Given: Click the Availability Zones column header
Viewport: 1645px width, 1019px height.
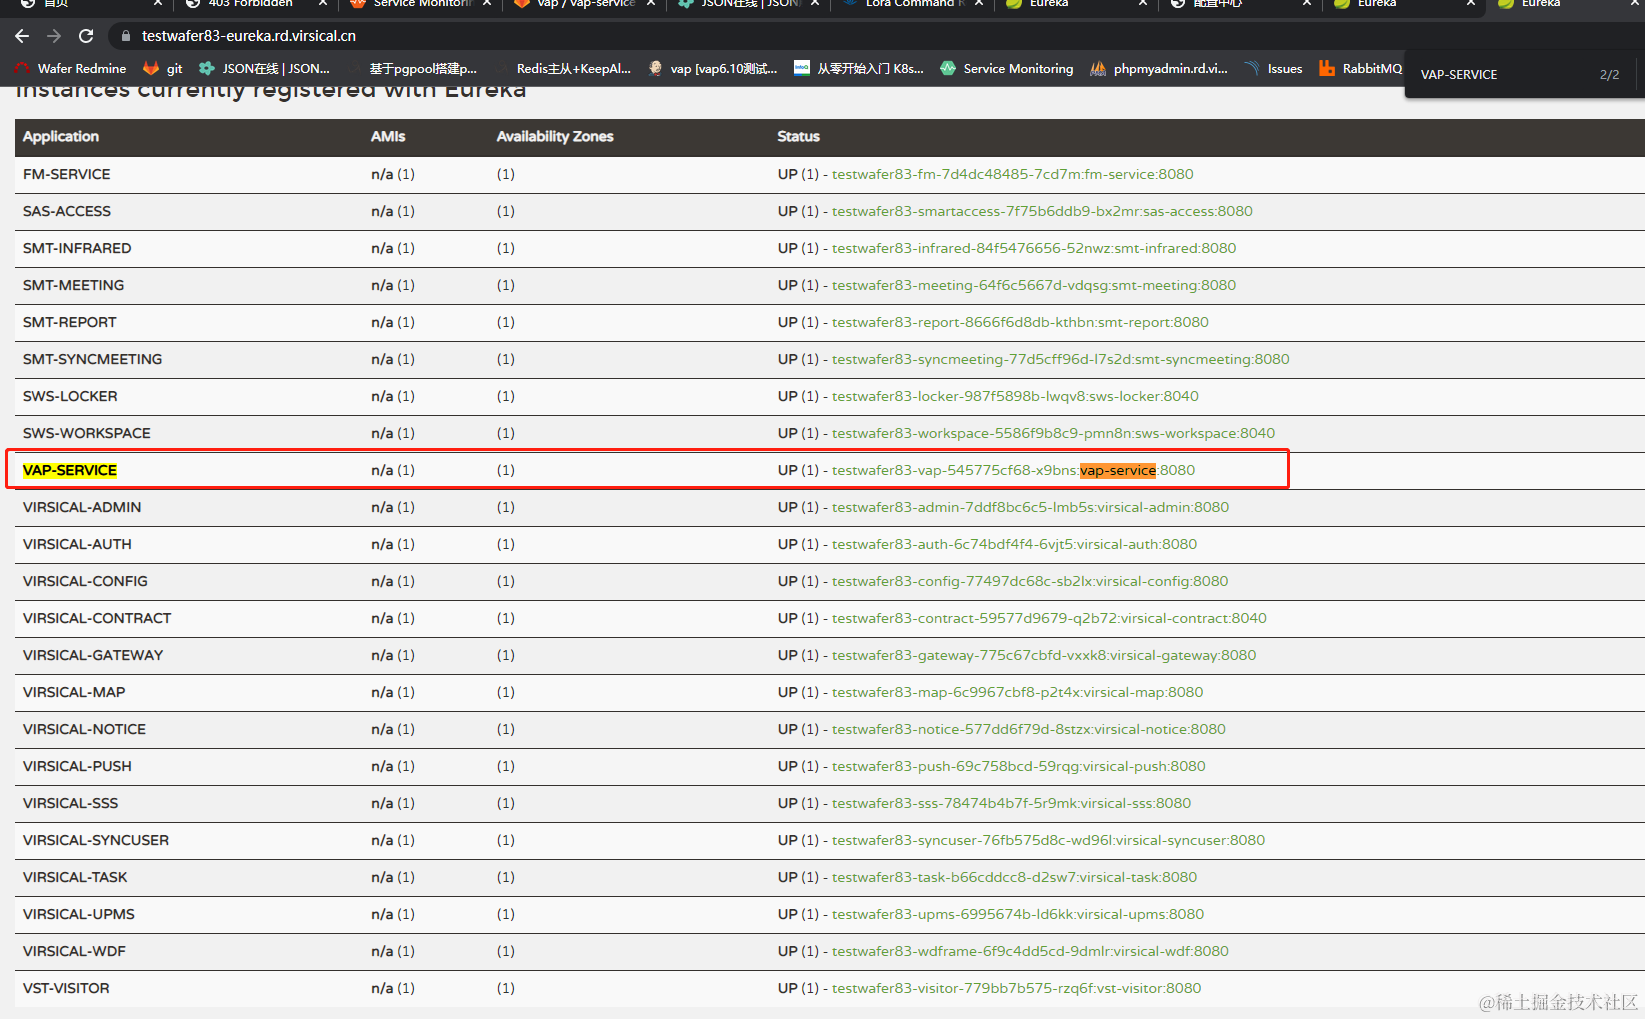Looking at the screenshot, I should (555, 136).
